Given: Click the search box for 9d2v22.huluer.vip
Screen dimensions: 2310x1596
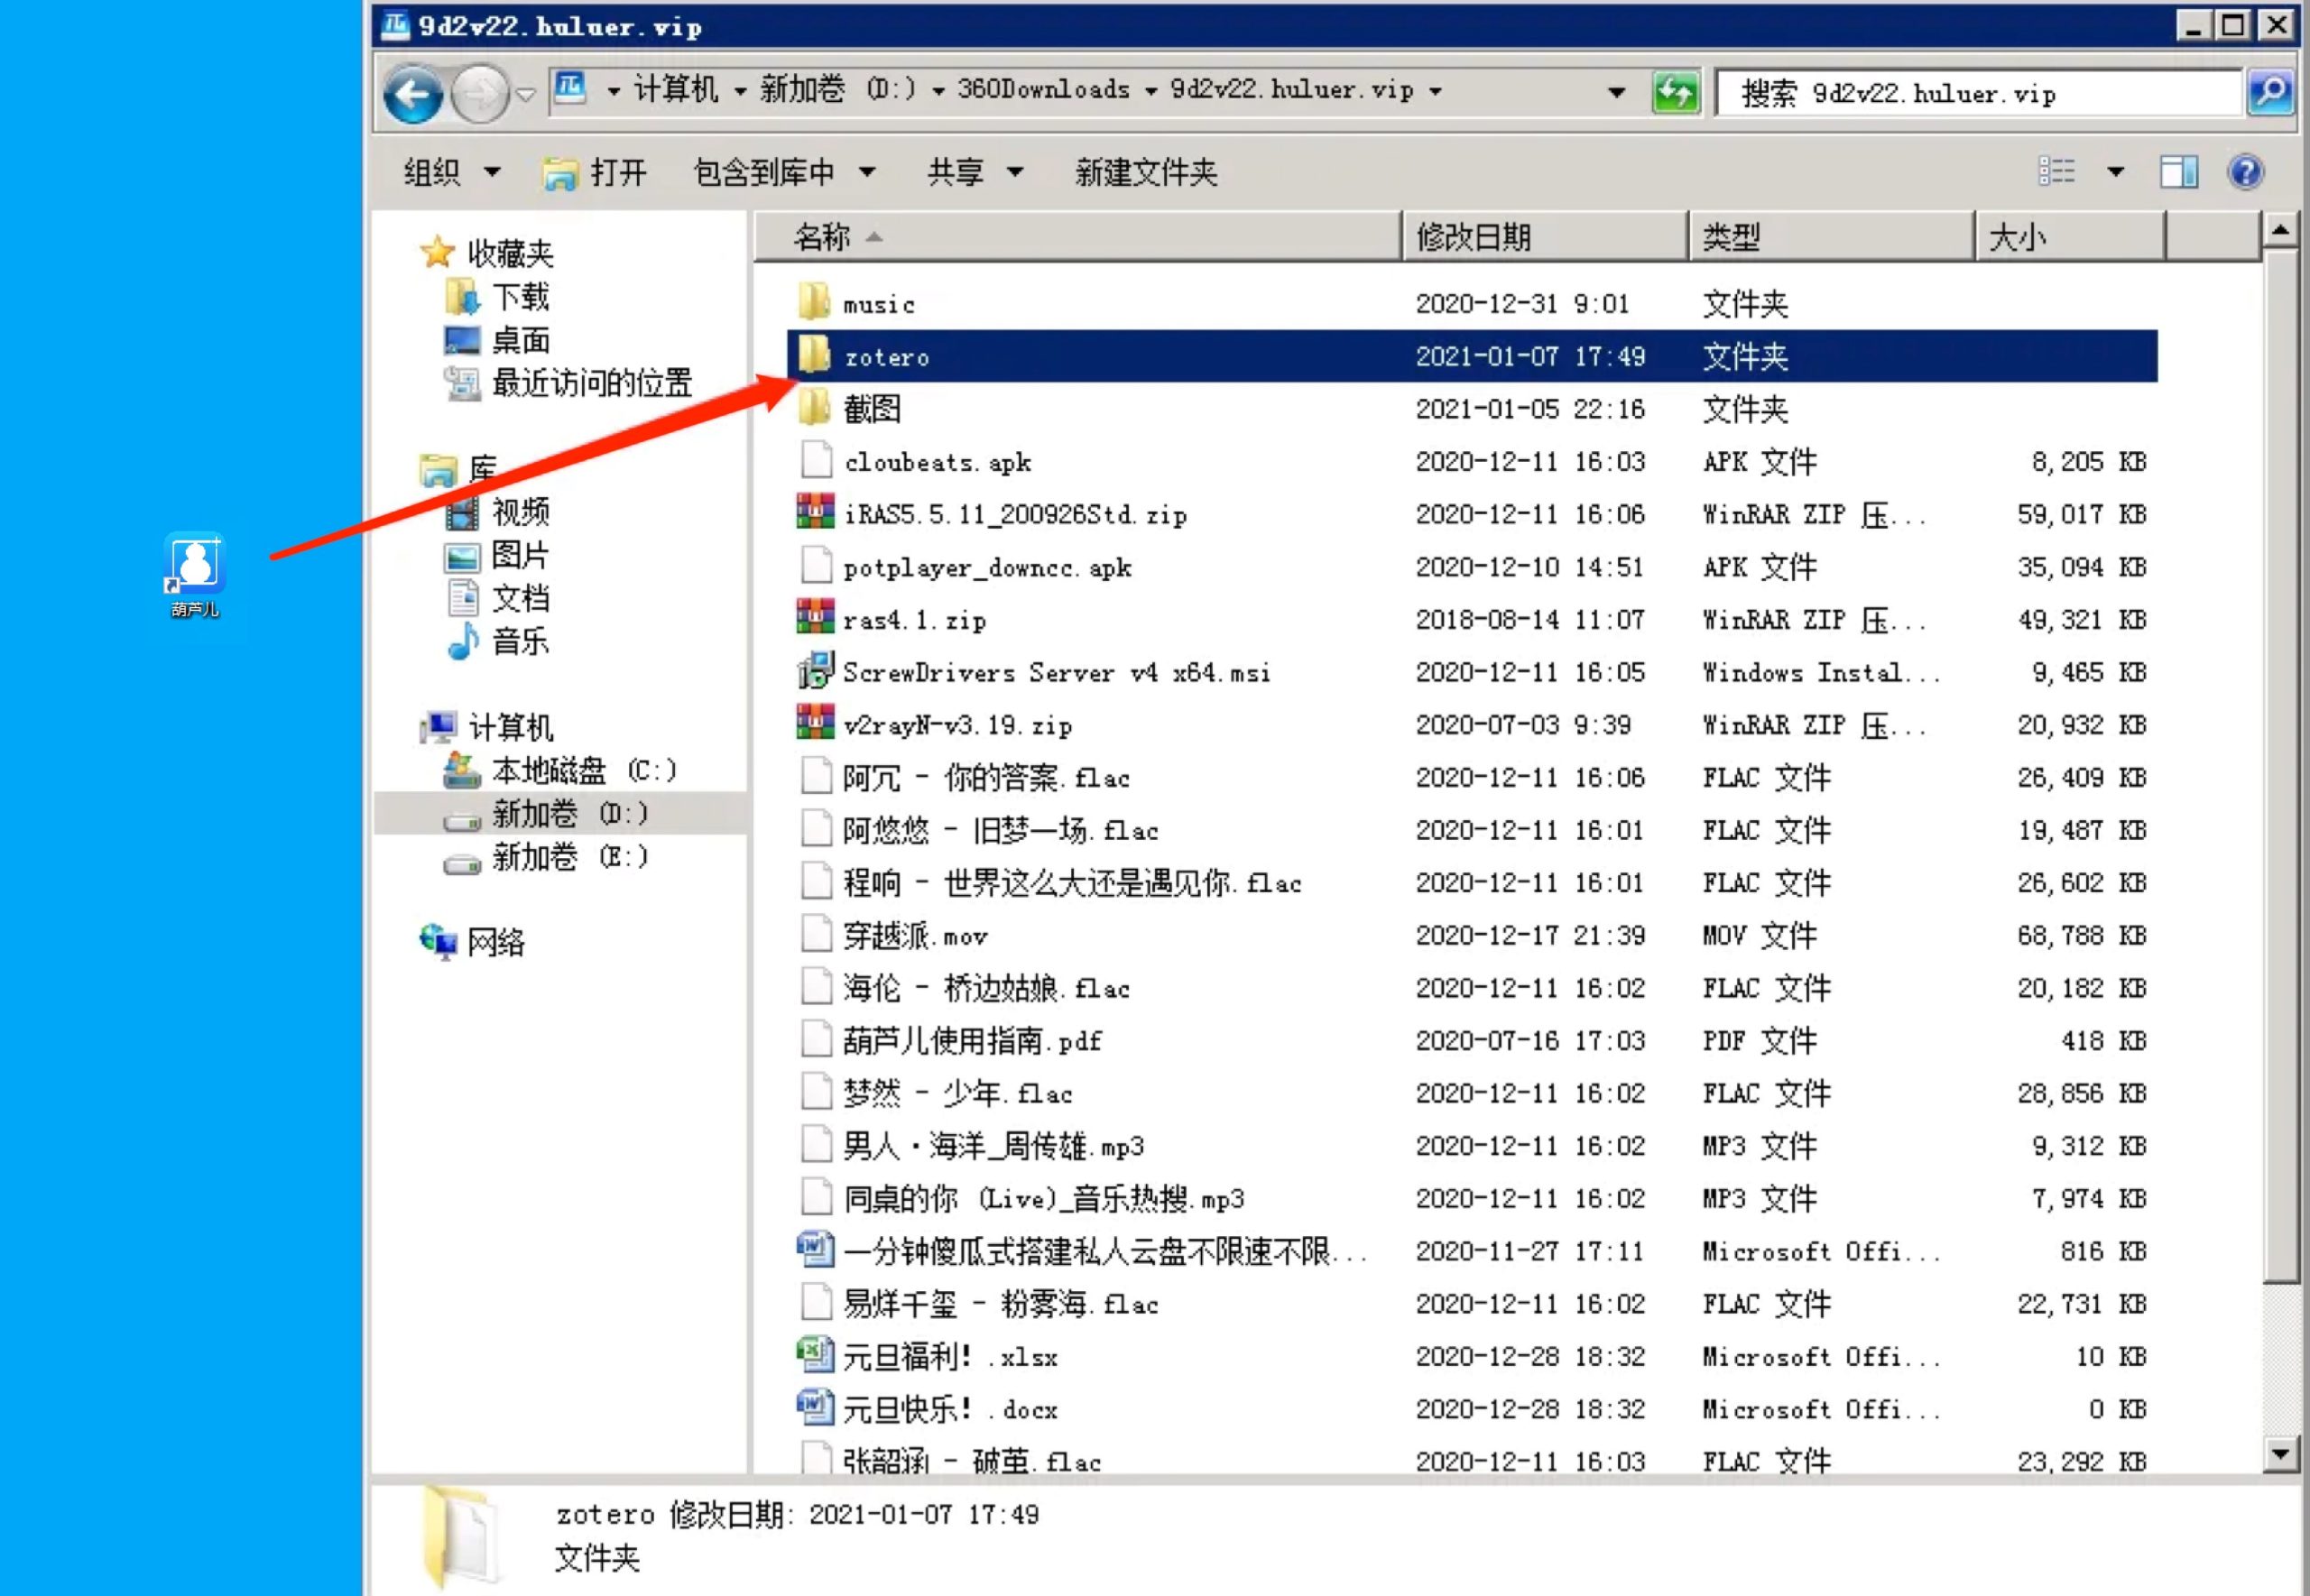Looking at the screenshot, I should [x=1977, y=93].
